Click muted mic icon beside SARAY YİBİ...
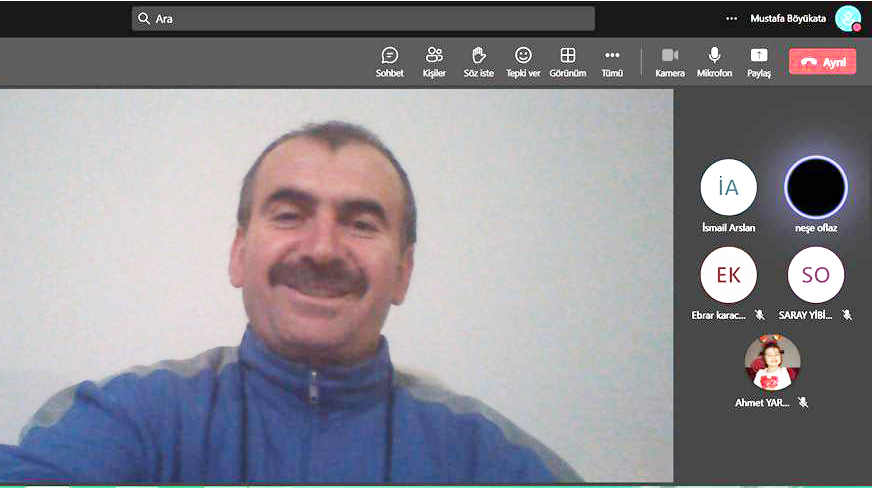Viewport: 872px width, 488px height. click(x=847, y=315)
